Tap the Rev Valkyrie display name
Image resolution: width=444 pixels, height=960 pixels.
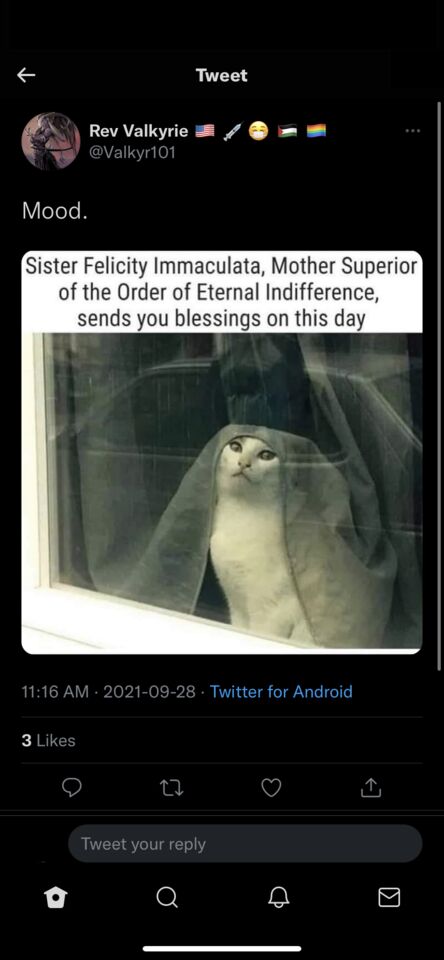click(x=138, y=130)
